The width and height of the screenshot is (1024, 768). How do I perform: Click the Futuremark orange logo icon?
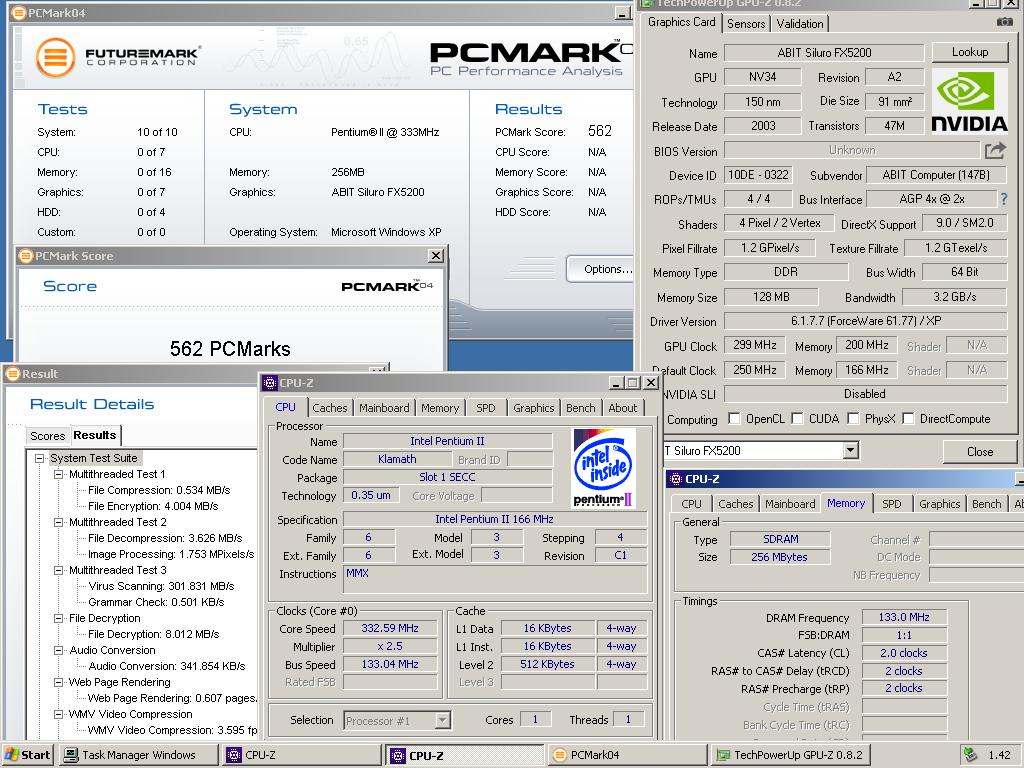coord(55,57)
